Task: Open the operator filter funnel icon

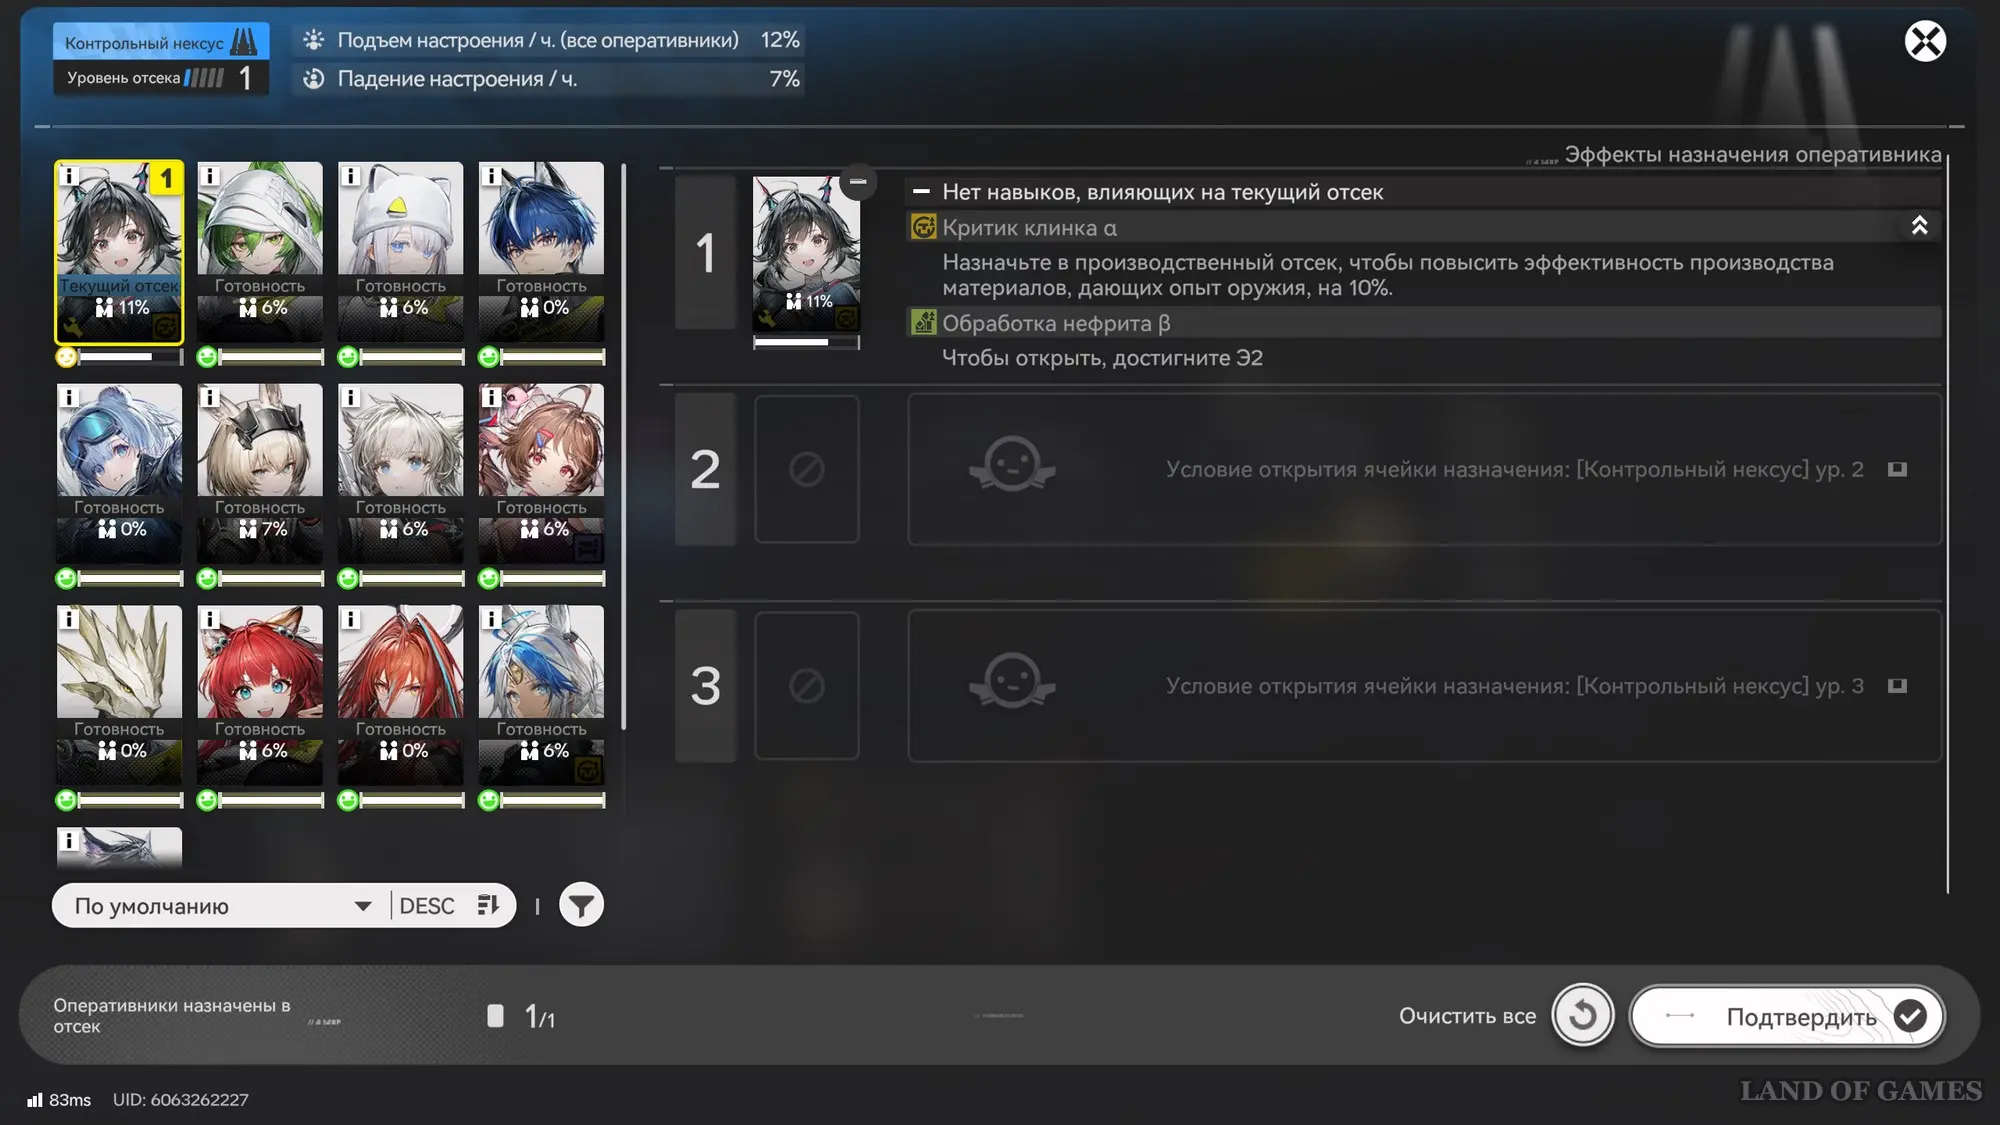Action: (x=581, y=905)
